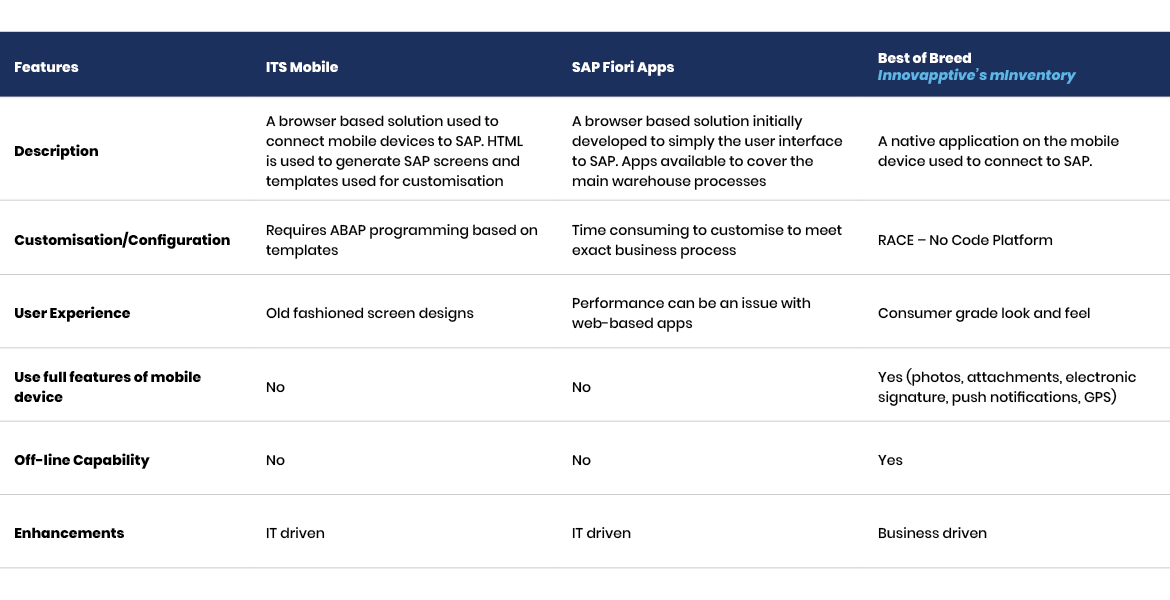Click the native application description cell
The width and height of the screenshot is (1170, 600).
(998, 151)
